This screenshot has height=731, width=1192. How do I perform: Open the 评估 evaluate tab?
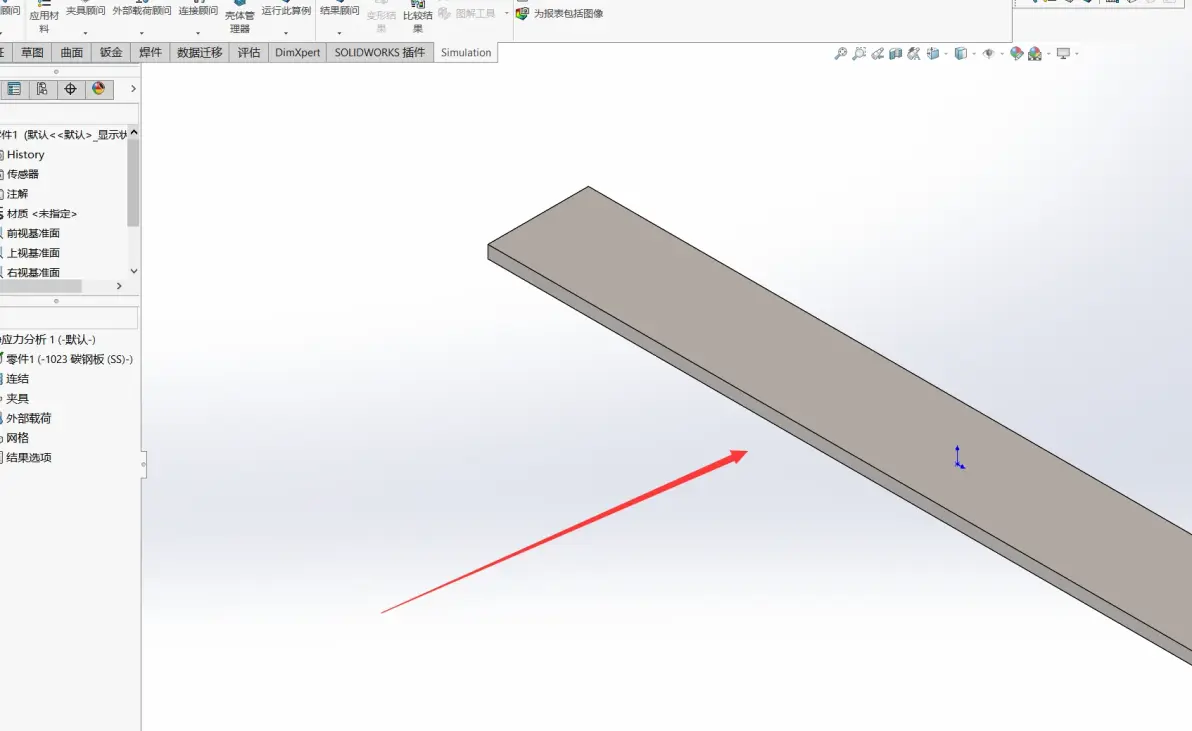click(x=249, y=52)
